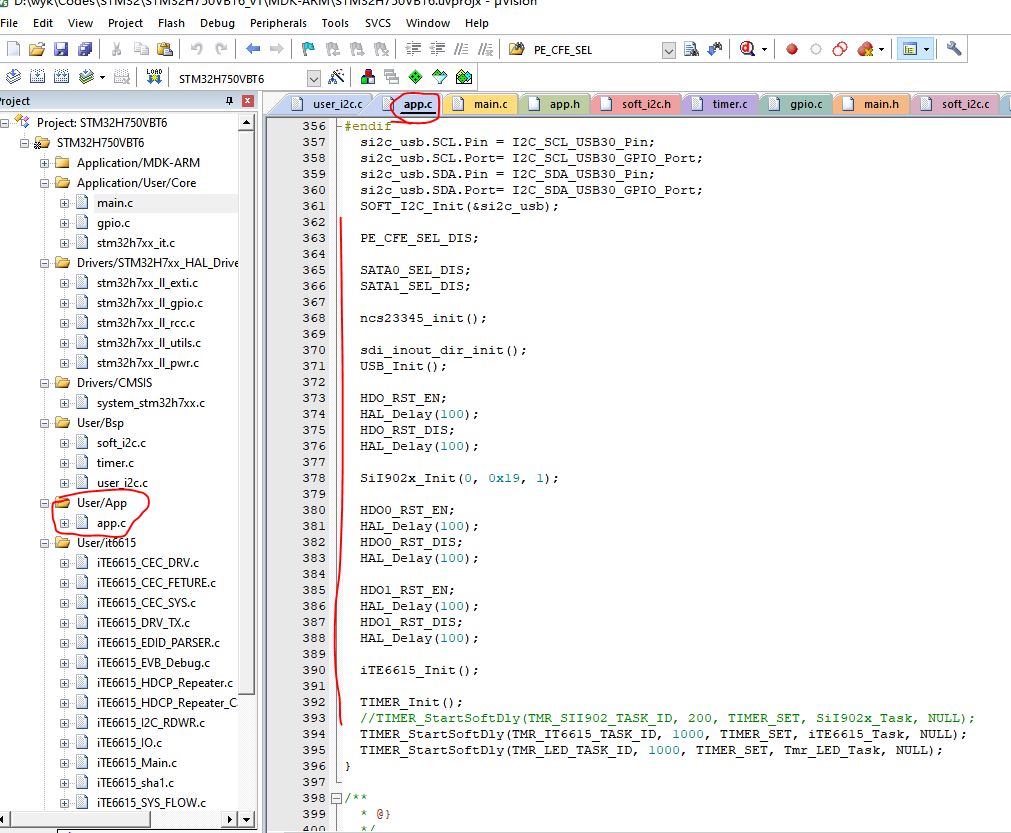Click the Save All icon
Image resolution: width=1011 pixels, height=833 pixels.
click(84, 49)
